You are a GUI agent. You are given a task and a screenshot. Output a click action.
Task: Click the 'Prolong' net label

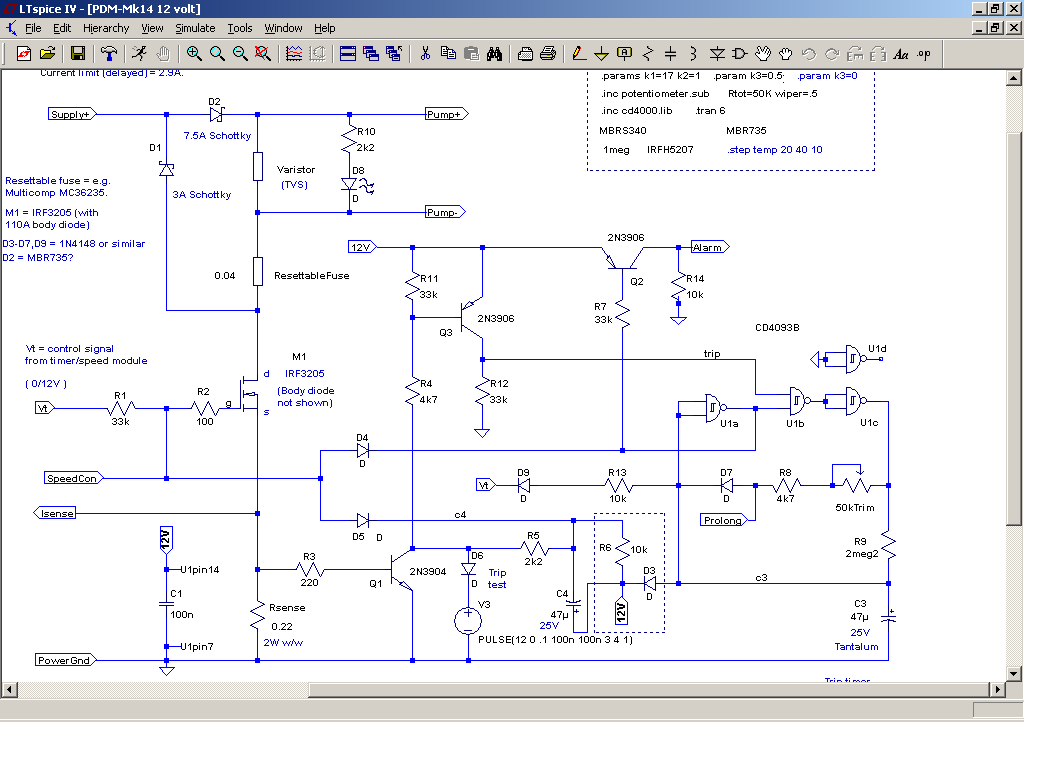coord(725,520)
